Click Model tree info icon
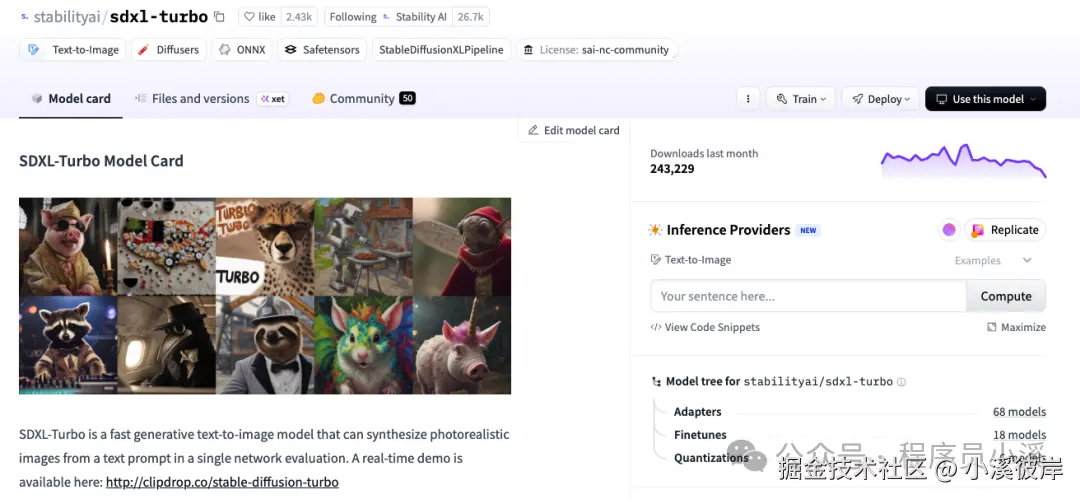 pyautogui.click(x=902, y=382)
